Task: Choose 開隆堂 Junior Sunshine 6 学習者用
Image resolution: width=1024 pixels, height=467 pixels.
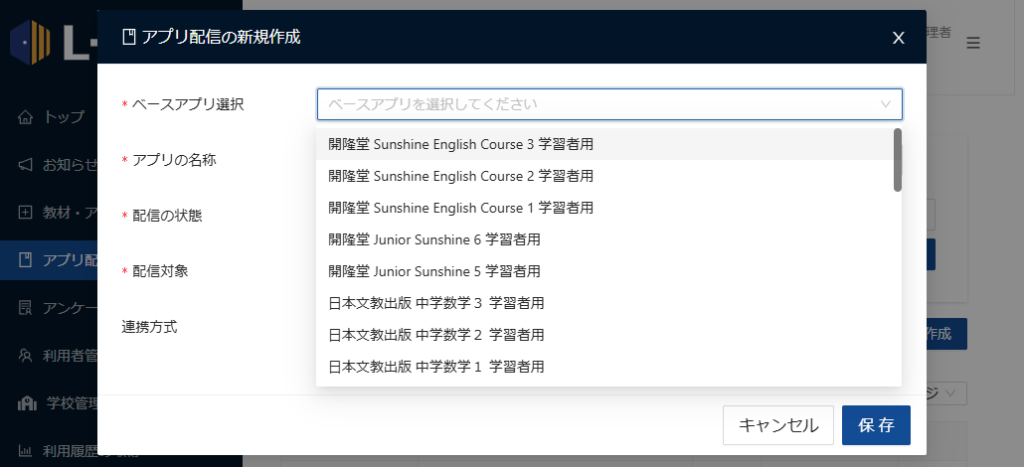Action: (x=605, y=240)
